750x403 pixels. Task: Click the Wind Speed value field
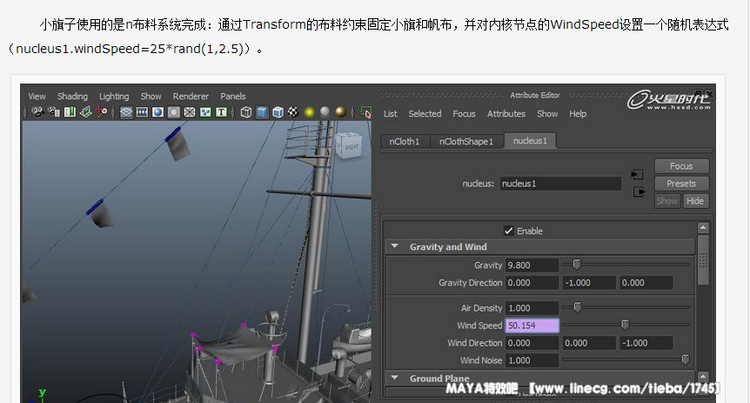[x=532, y=326]
